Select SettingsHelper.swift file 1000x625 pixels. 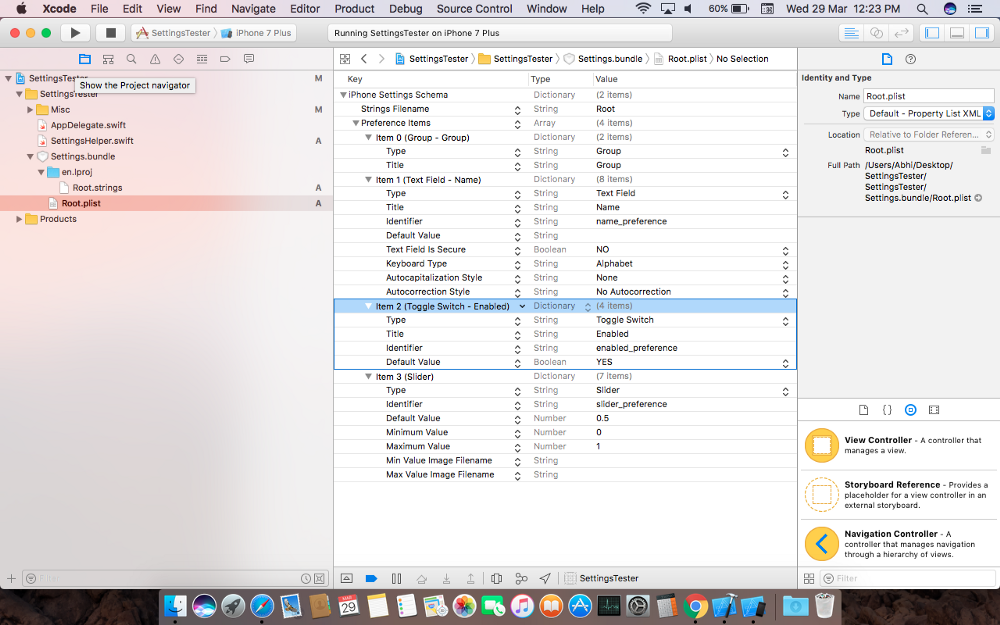point(92,141)
